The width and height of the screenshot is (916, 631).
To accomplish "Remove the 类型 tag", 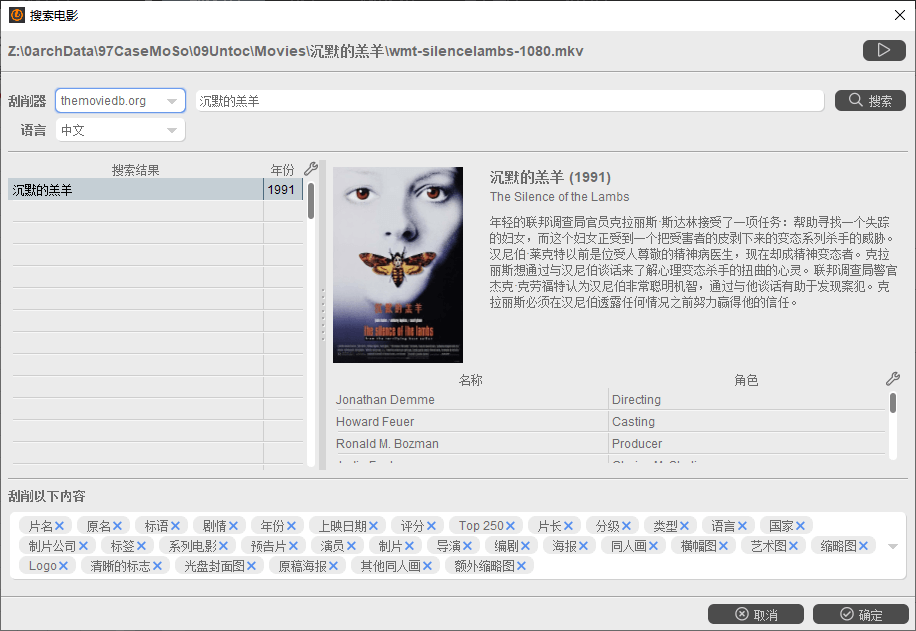I will pos(684,526).
